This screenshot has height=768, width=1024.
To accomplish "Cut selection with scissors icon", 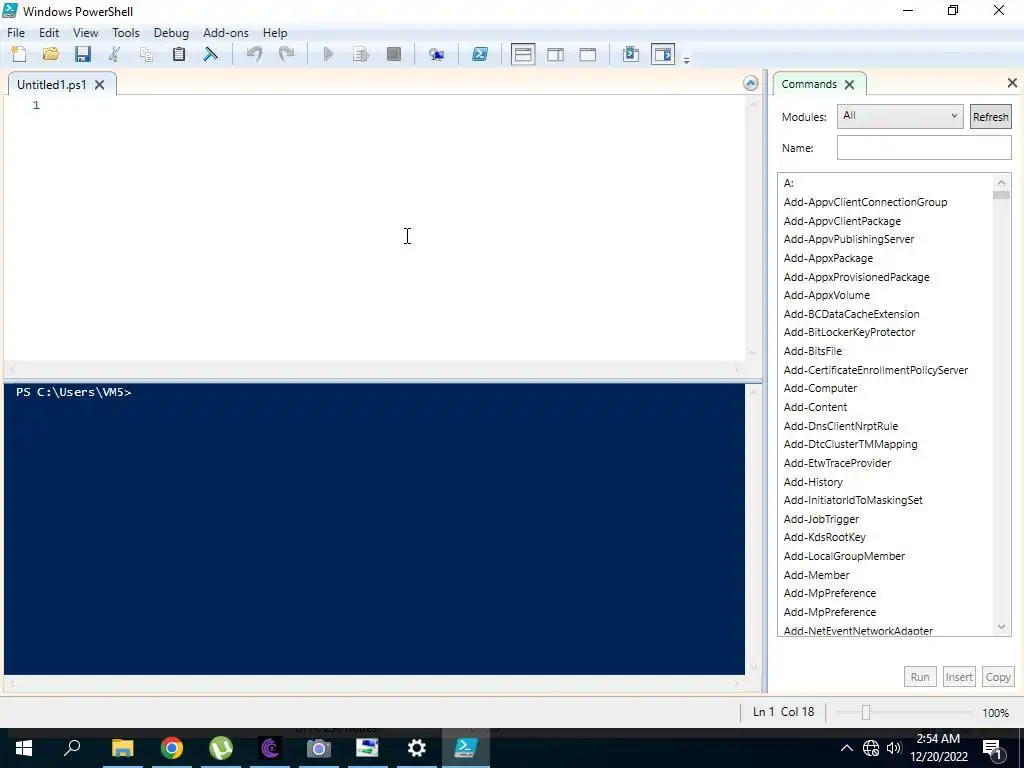I will click(114, 54).
